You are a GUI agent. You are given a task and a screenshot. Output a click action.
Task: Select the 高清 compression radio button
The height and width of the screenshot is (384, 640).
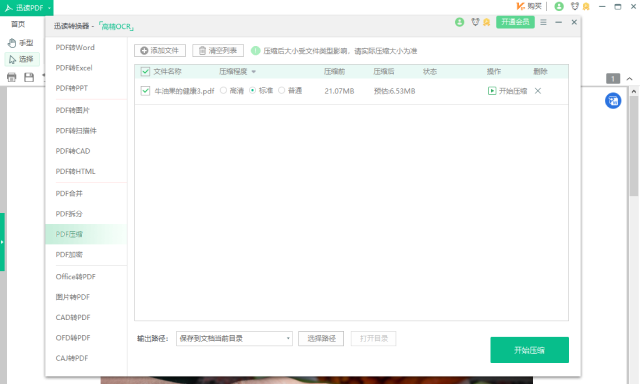(x=223, y=90)
